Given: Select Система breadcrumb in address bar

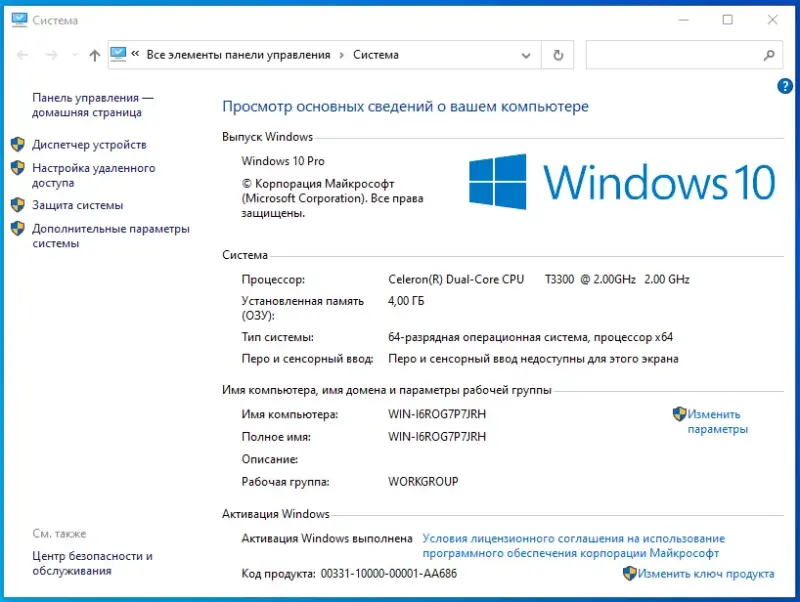Looking at the screenshot, I should (x=376, y=55).
